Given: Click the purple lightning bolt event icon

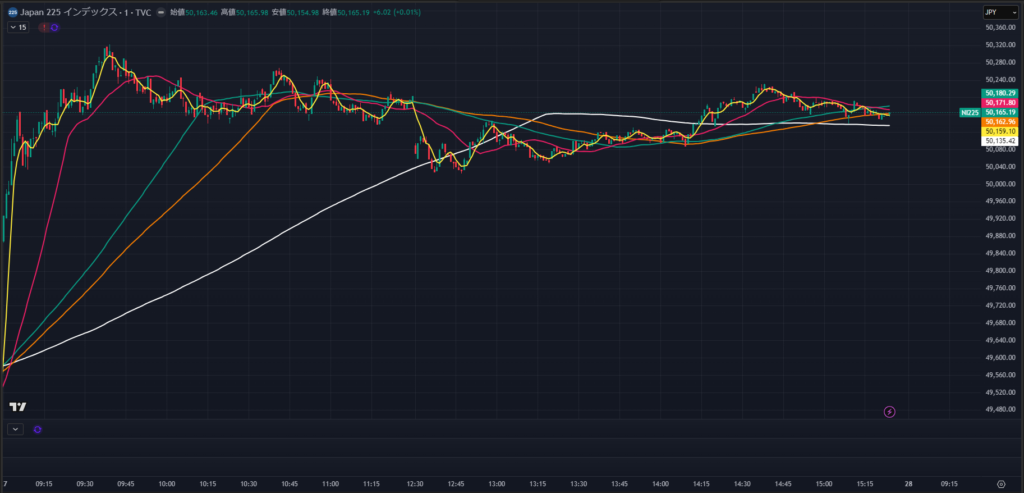Looking at the screenshot, I should 890,411.
